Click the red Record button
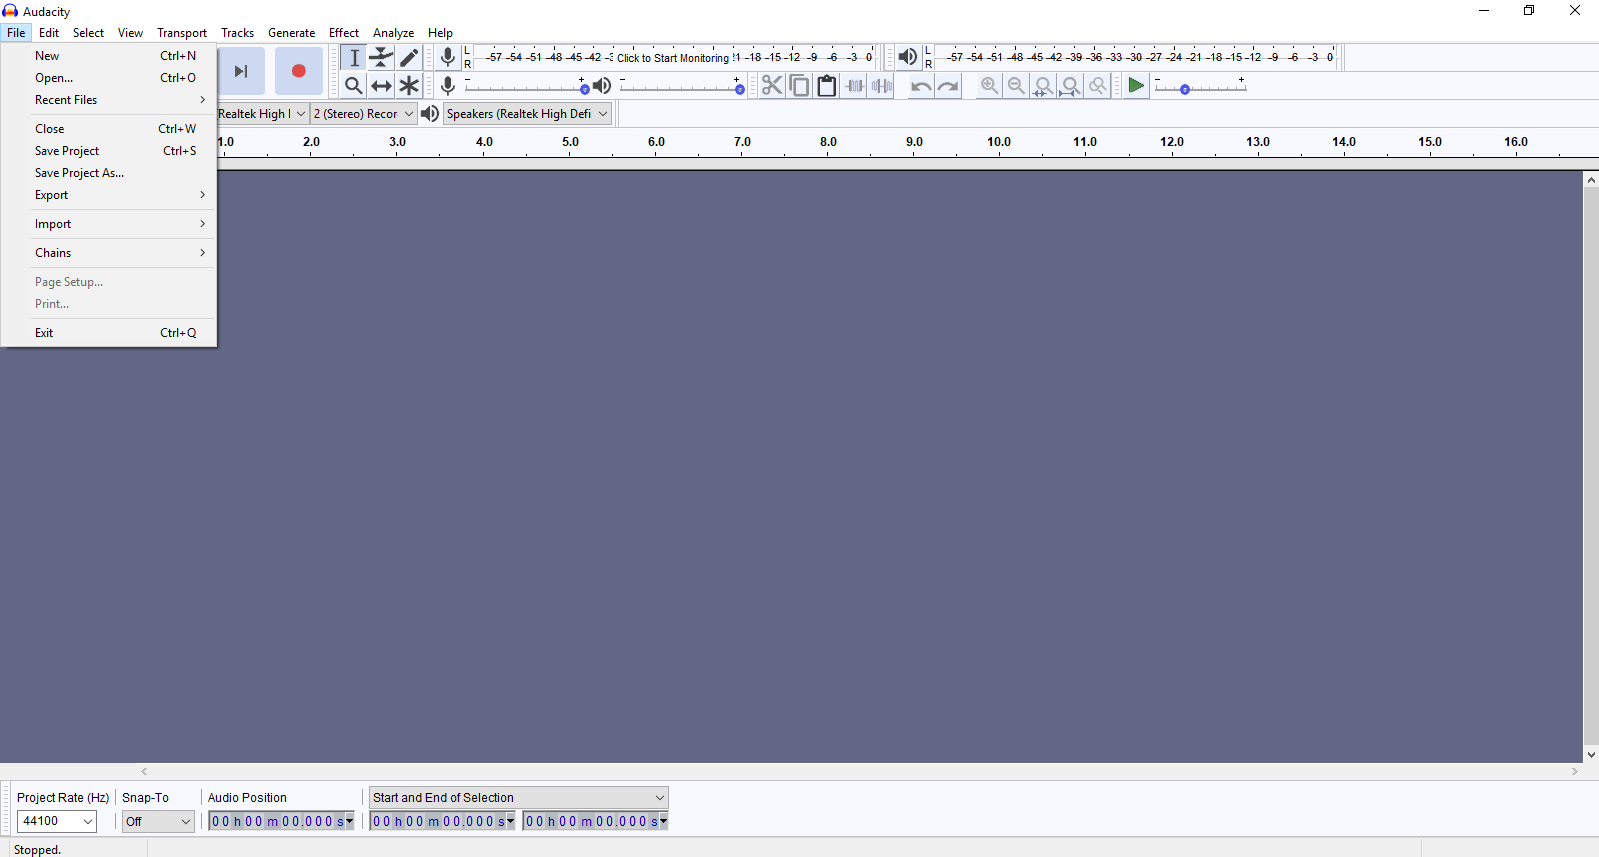The height and width of the screenshot is (857, 1599). [x=298, y=71]
